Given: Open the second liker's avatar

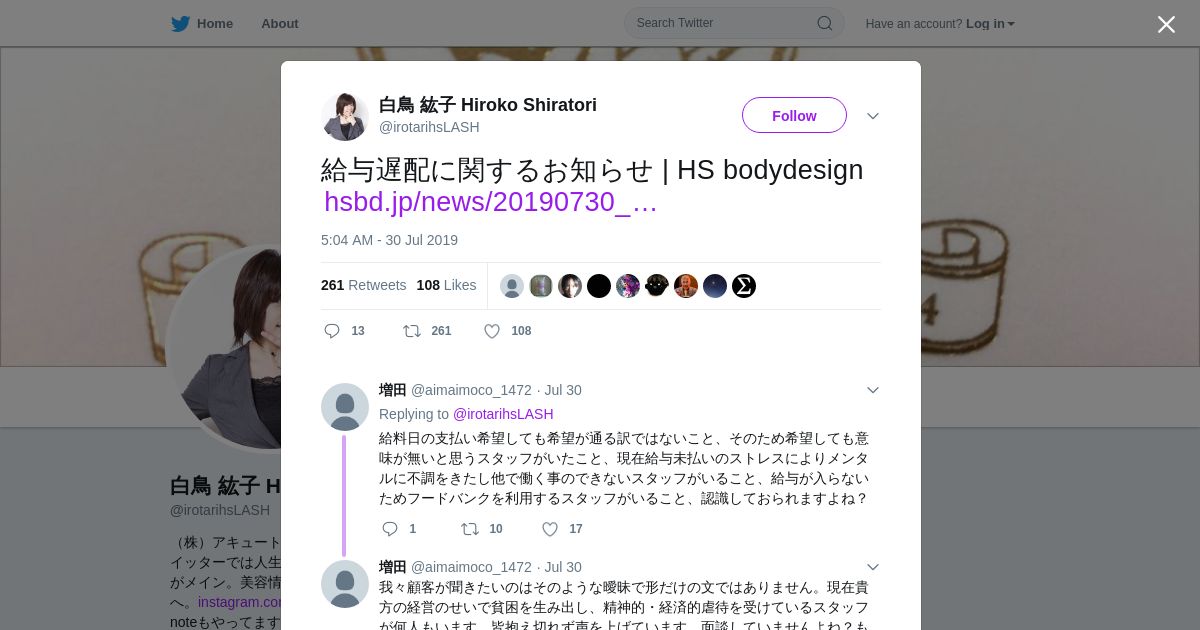Looking at the screenshot, I should (x=541, y=286).
